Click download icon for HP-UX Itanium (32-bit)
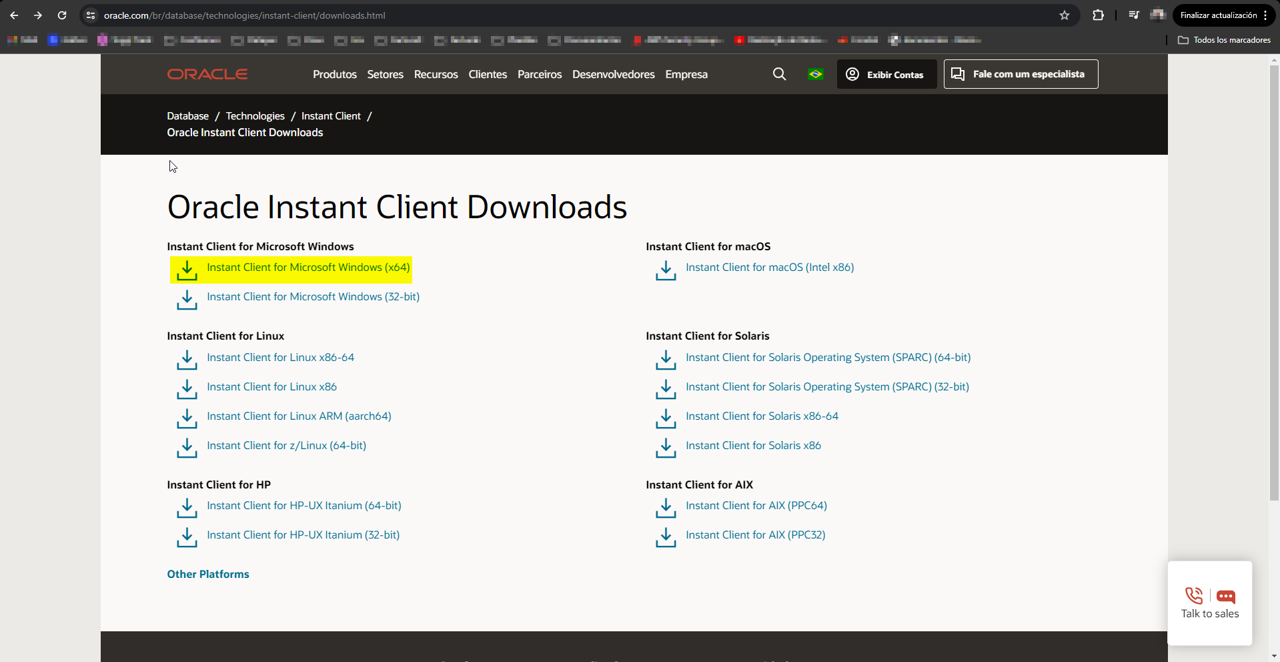 tap(187, 537)
